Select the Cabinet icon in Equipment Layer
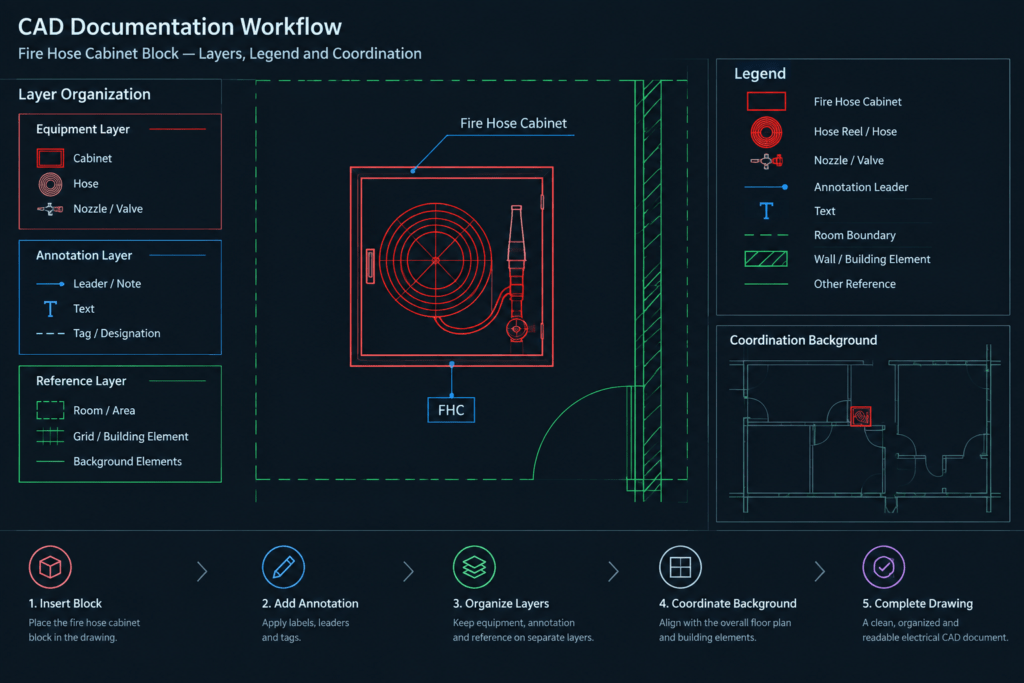The height and width of the screenshot is (683, 1024). 50,158
